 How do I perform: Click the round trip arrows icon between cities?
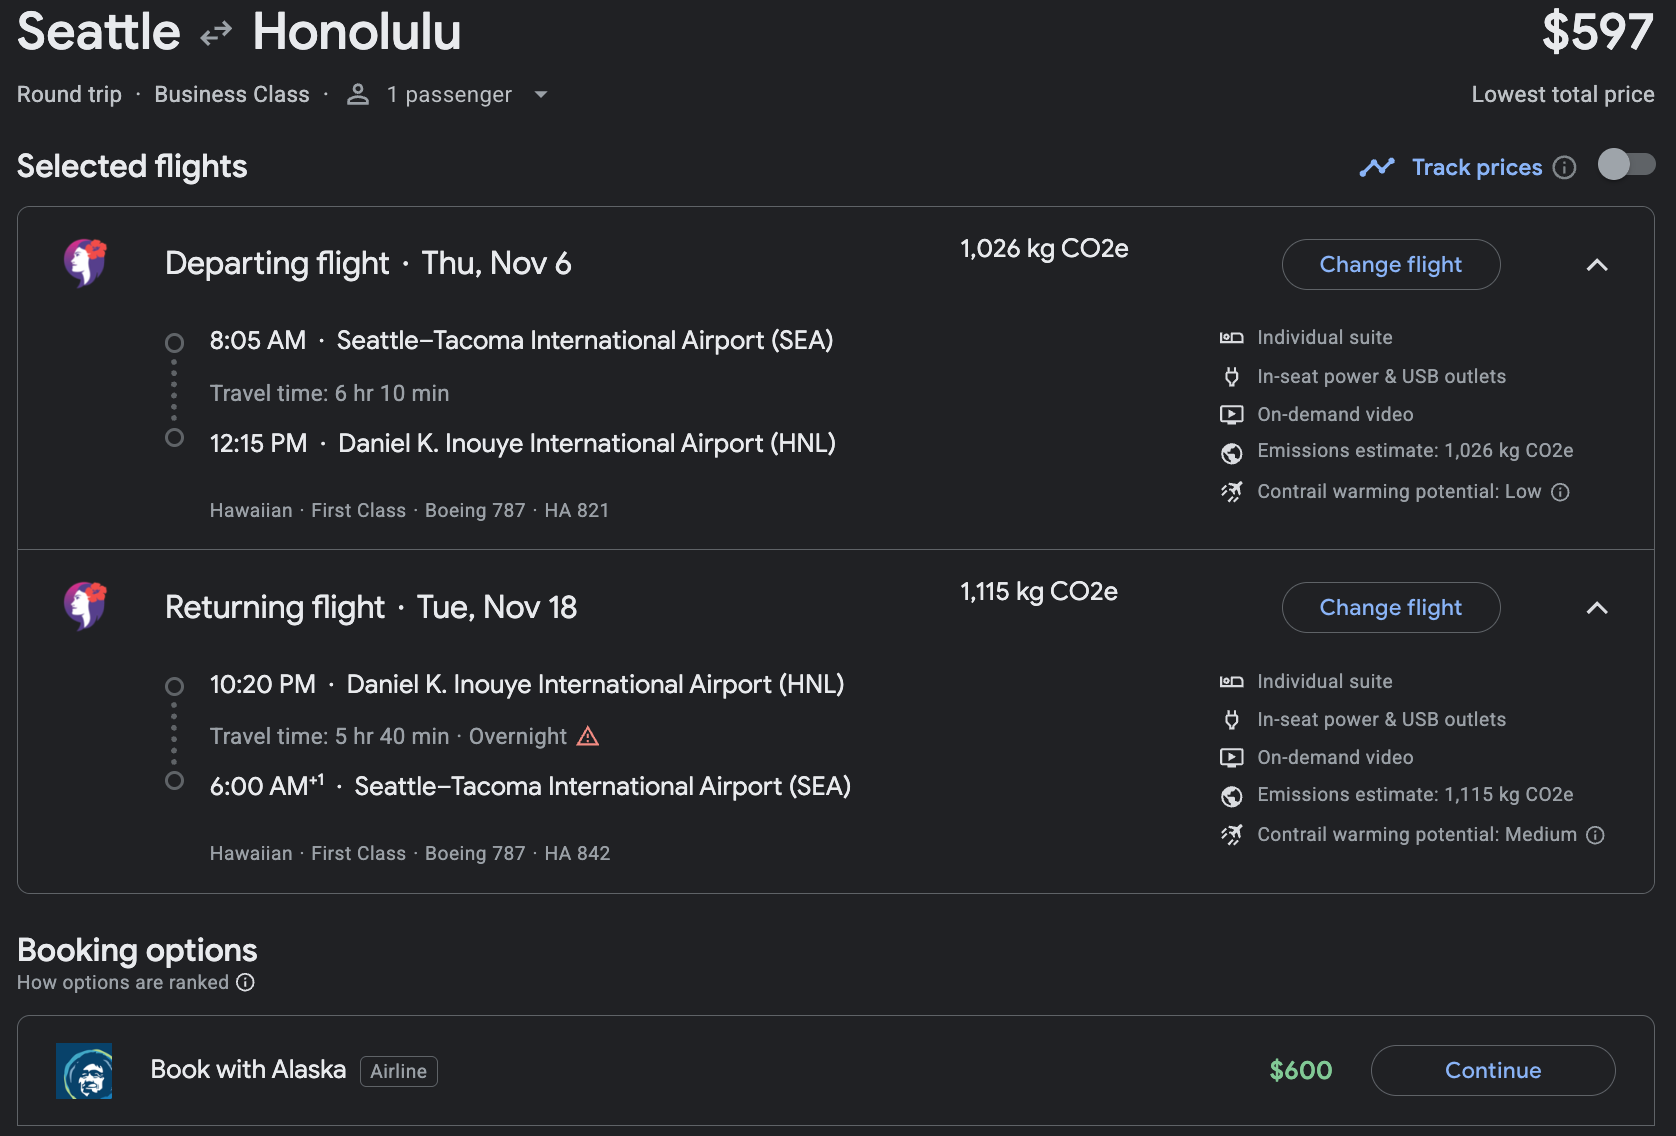coord(216,35)
